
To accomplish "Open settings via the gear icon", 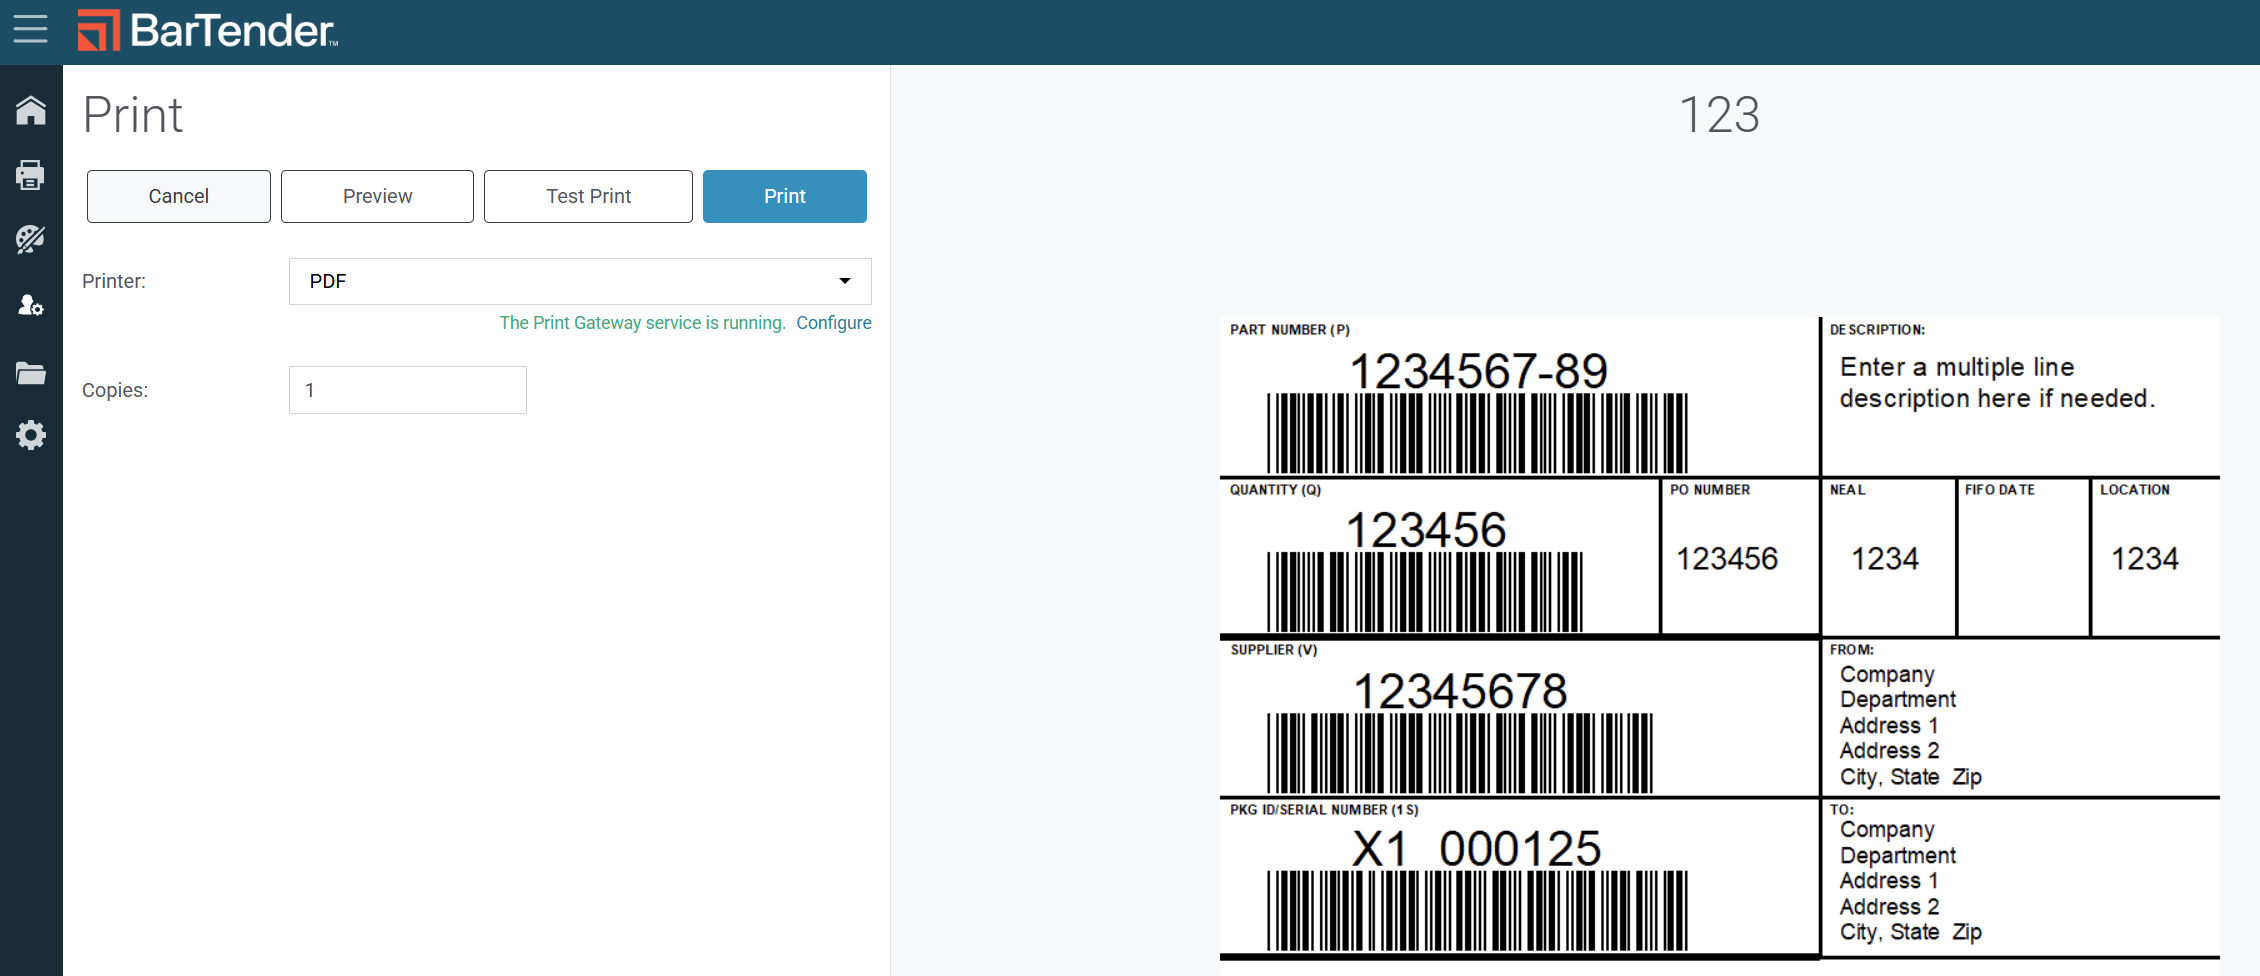I will pos(31,435).
